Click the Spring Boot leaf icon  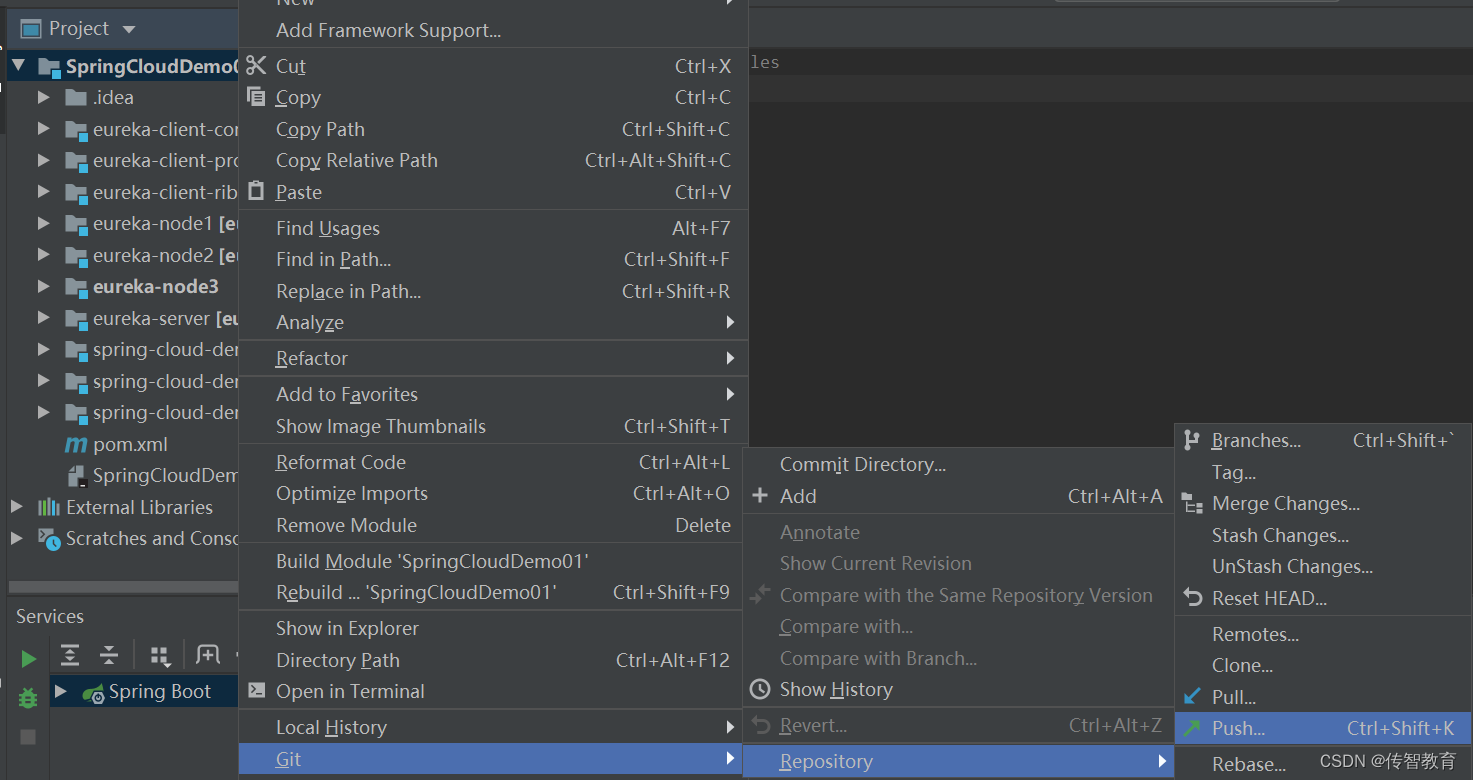pyautogui.click(x=94, y=692)
